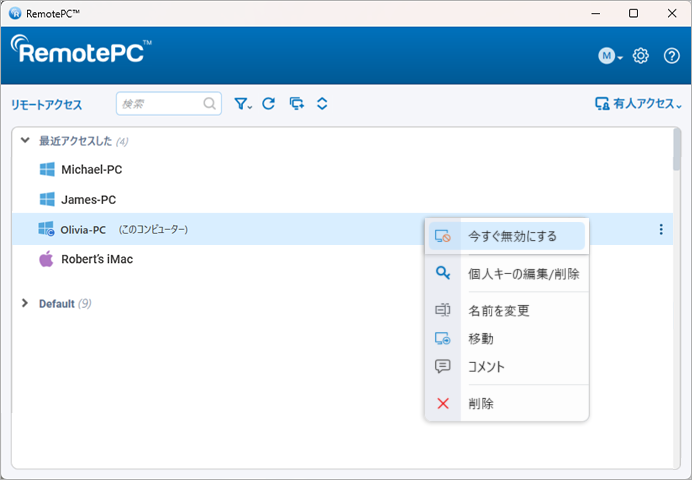Open the filter funnel dropdown
Image resolution: width=692 pixels, height=480 pixels.
tap(243, 104)
